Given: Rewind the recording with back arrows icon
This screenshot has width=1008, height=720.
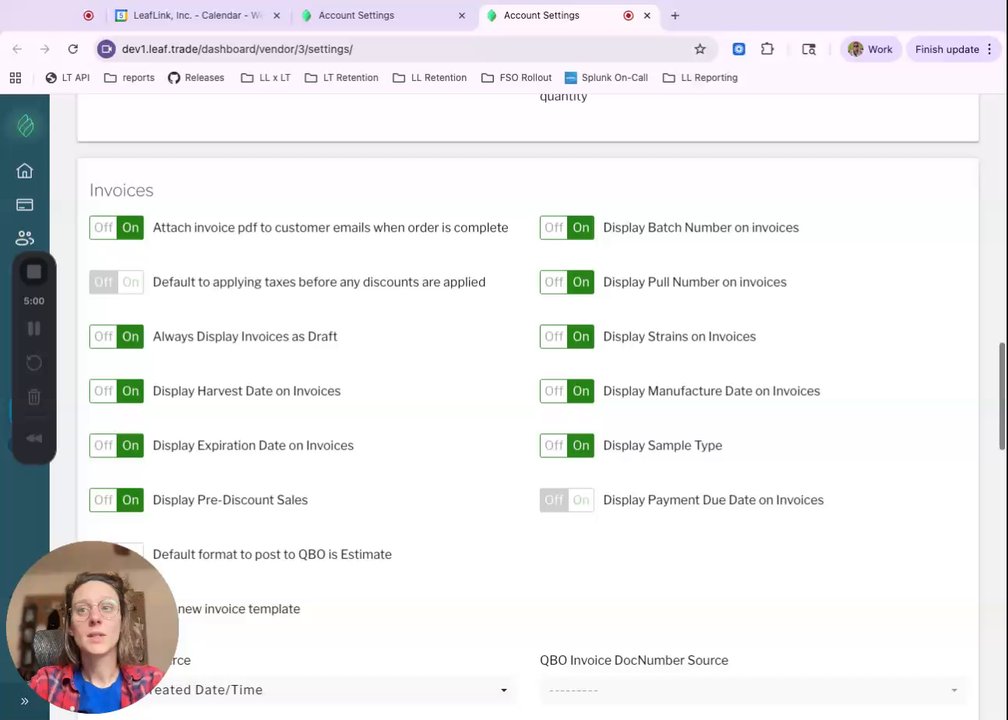Looking at the screenshot, I should [x=33, y=438].
